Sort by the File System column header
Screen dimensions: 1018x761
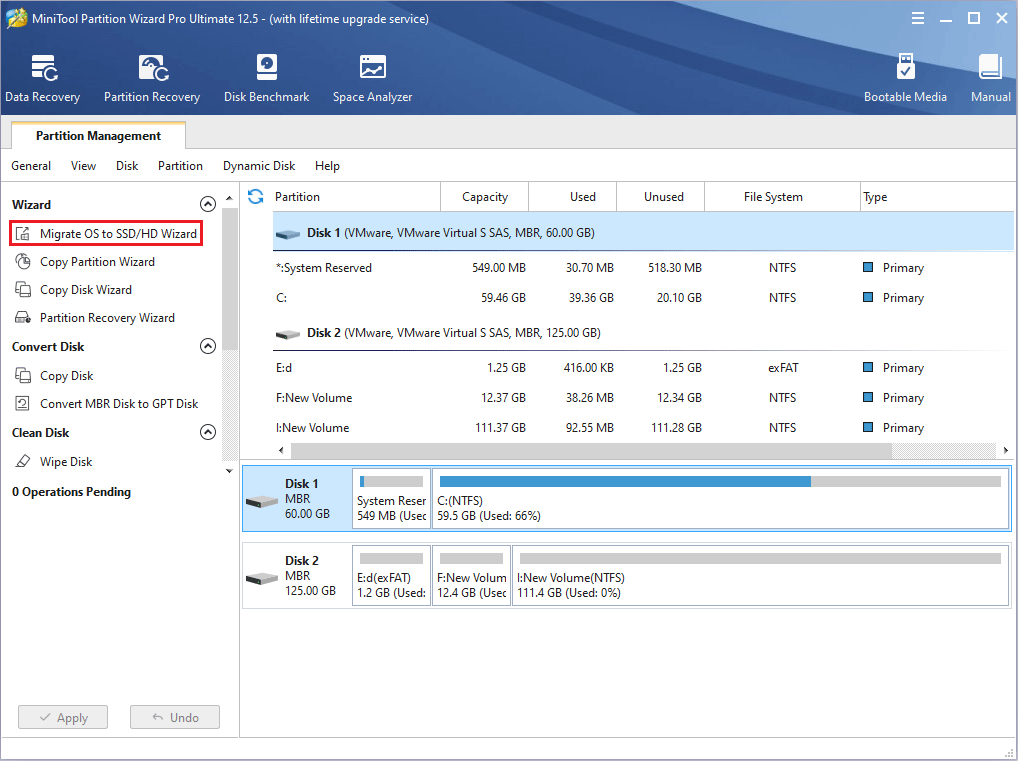pyautogui.click(x=782, y=197)
